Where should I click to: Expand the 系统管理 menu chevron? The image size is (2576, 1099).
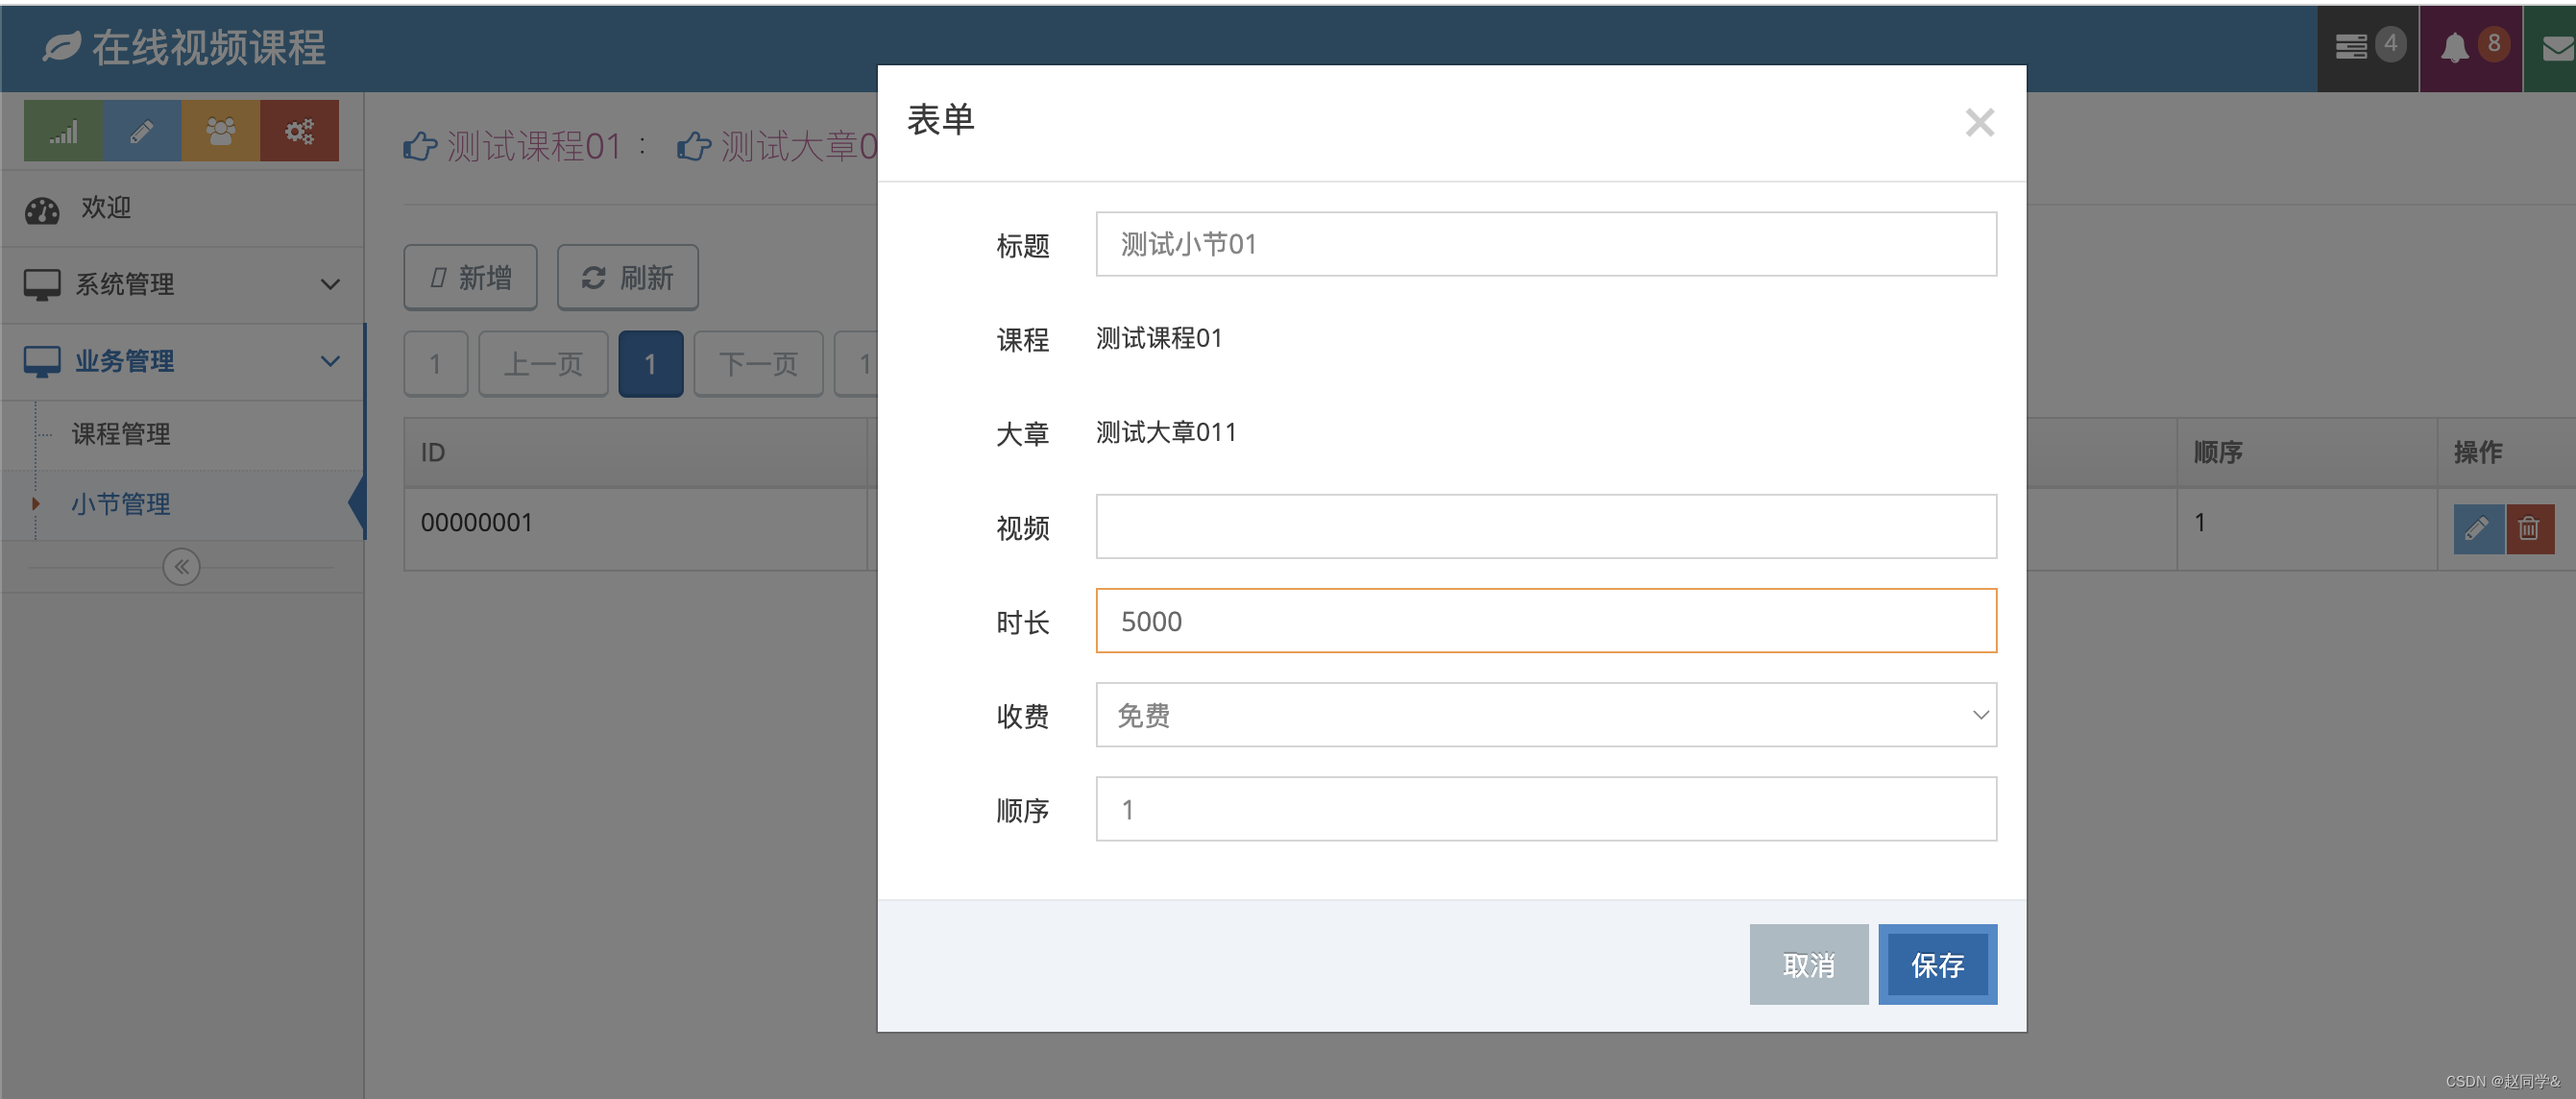pos(330,284)
